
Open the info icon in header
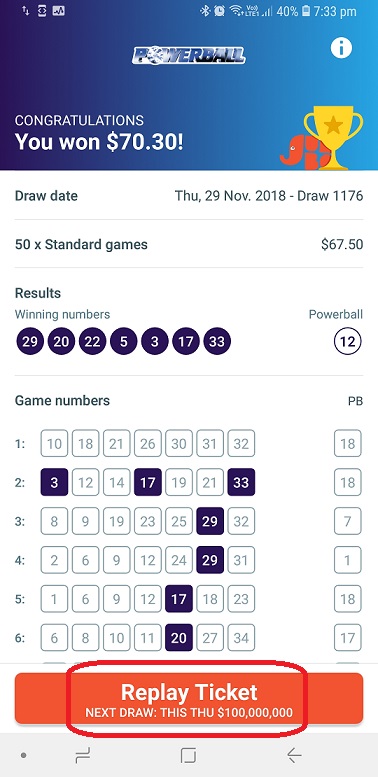click(341, 48)
